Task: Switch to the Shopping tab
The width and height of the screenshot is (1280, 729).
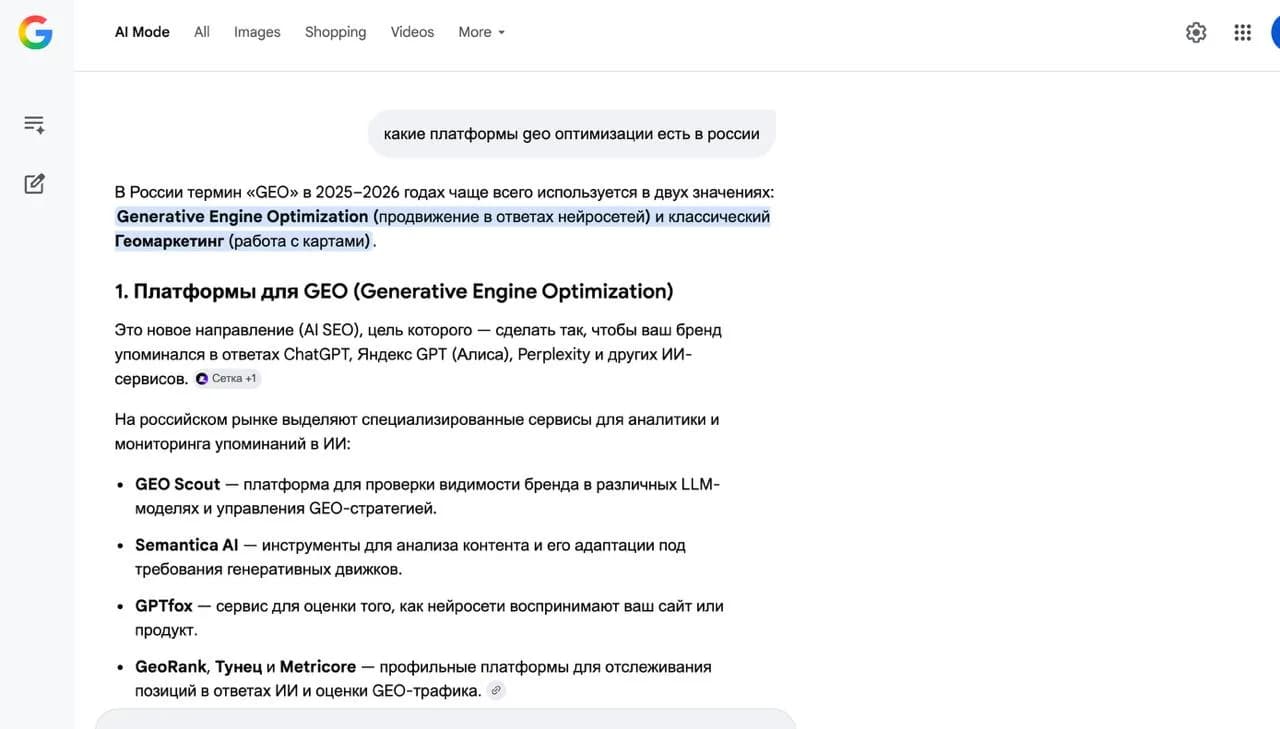Action: (x=335, y=32)
